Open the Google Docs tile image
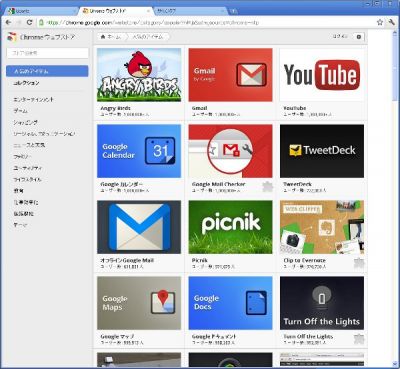 tap(230, 303)
